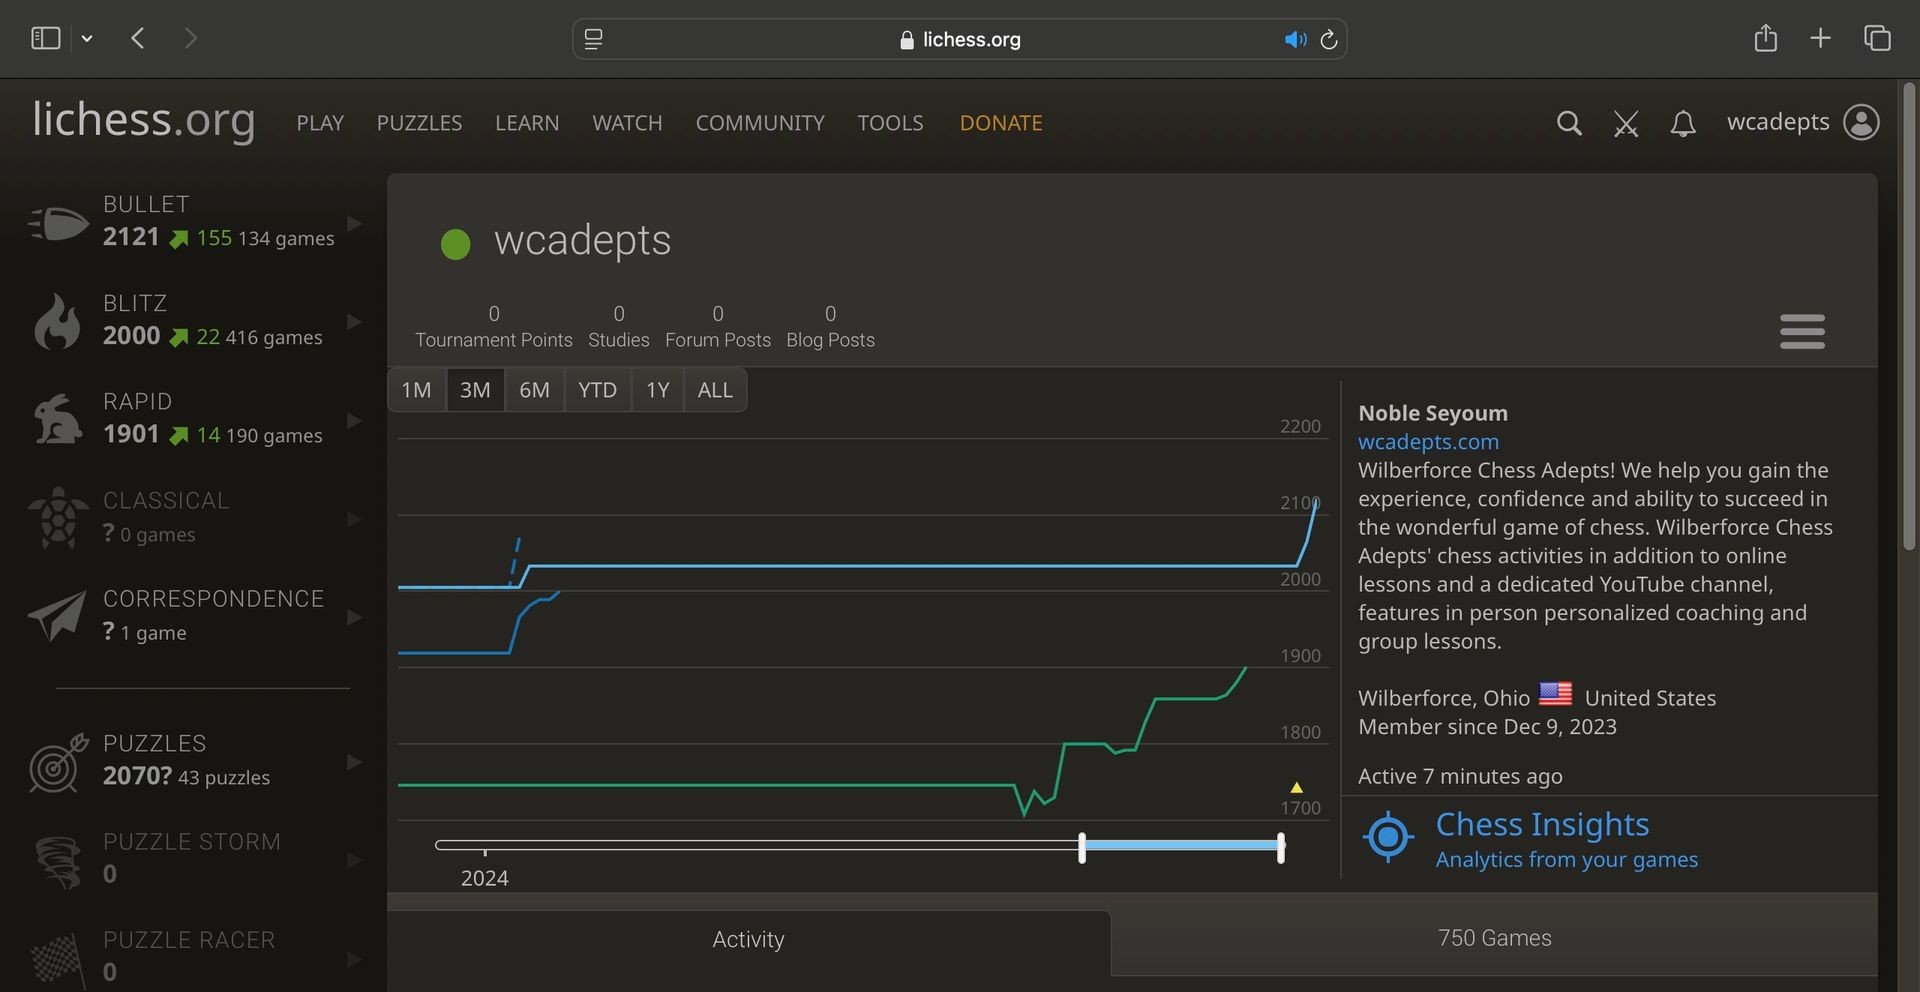Open the PLAY menu

click(320, 123)
